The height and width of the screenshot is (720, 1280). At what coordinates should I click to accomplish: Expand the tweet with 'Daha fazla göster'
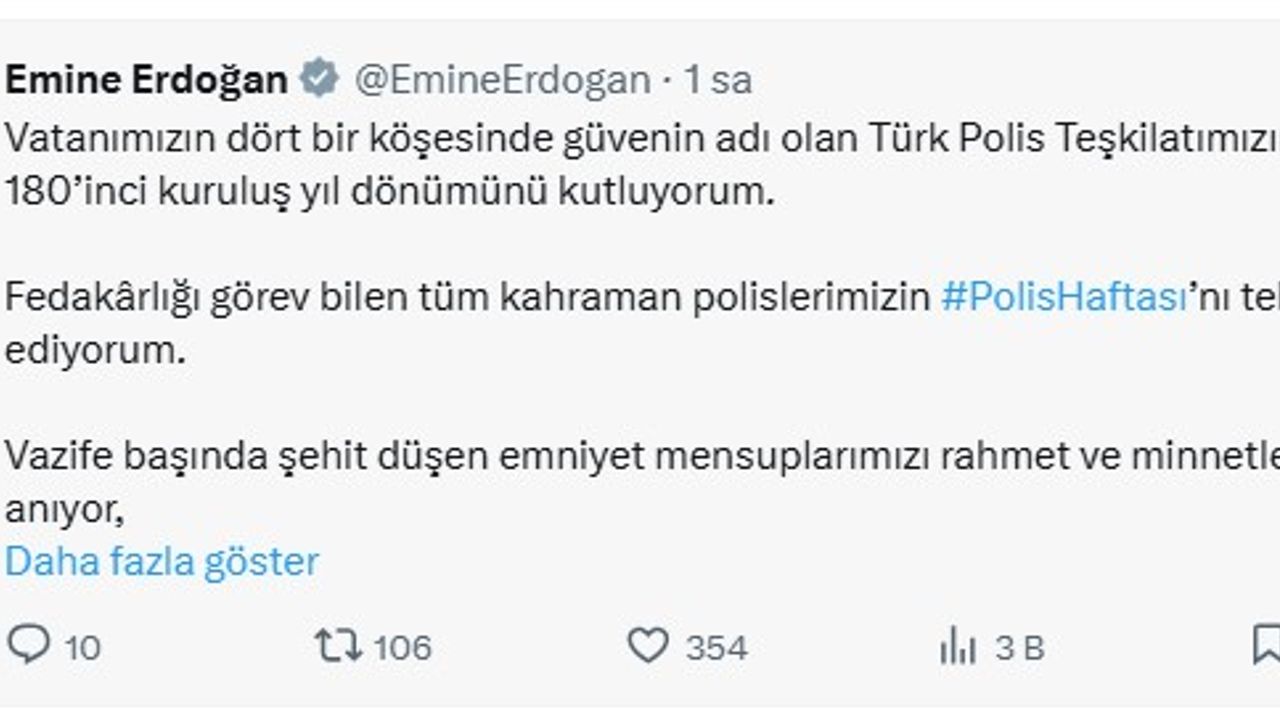point(162,562)
